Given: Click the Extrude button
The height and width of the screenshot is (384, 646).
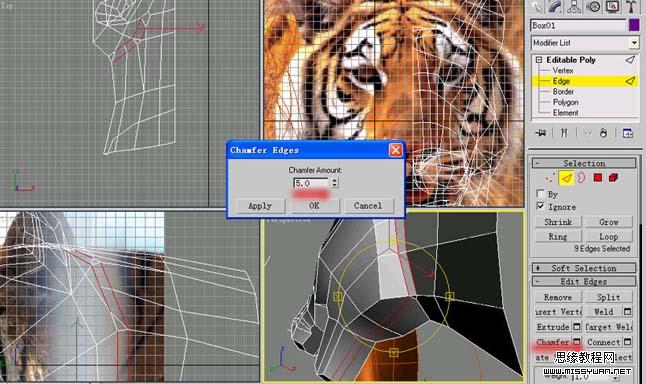Looking at the screenshot, I should click(553, 327).
